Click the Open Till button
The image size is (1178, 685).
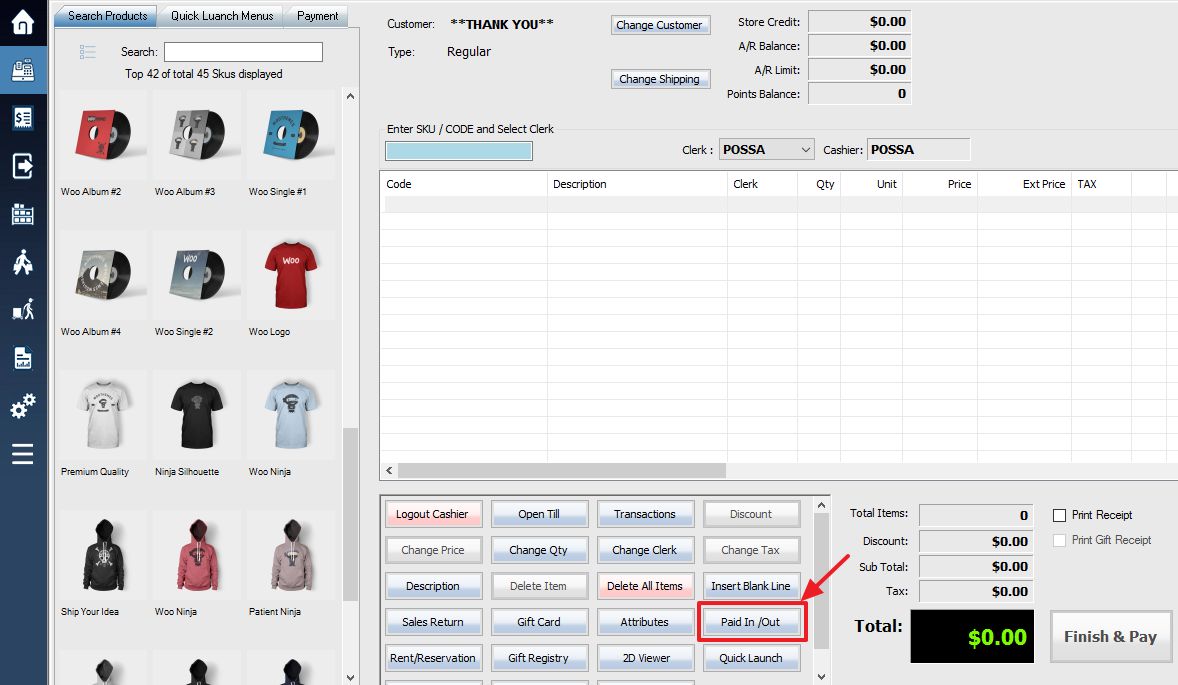coord(539,515)
